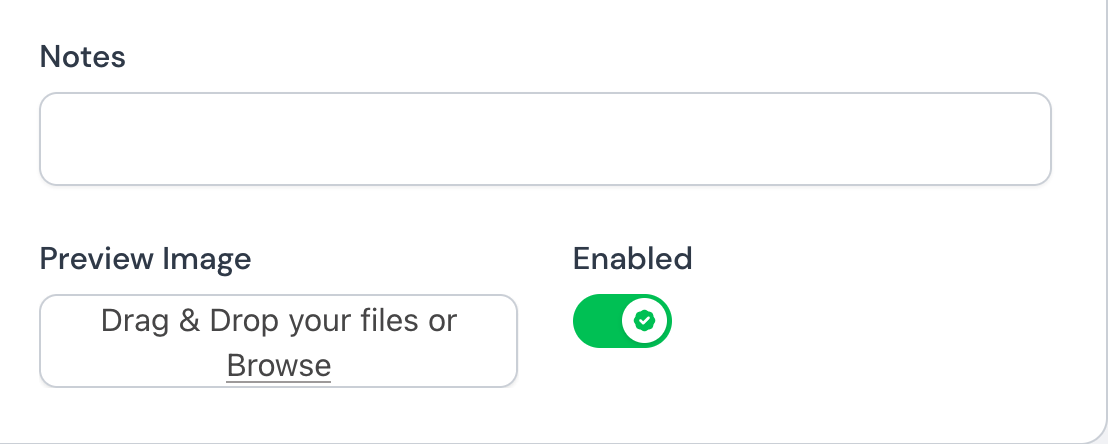Click the 'Drag & Drop your files' text

point(278,321)
